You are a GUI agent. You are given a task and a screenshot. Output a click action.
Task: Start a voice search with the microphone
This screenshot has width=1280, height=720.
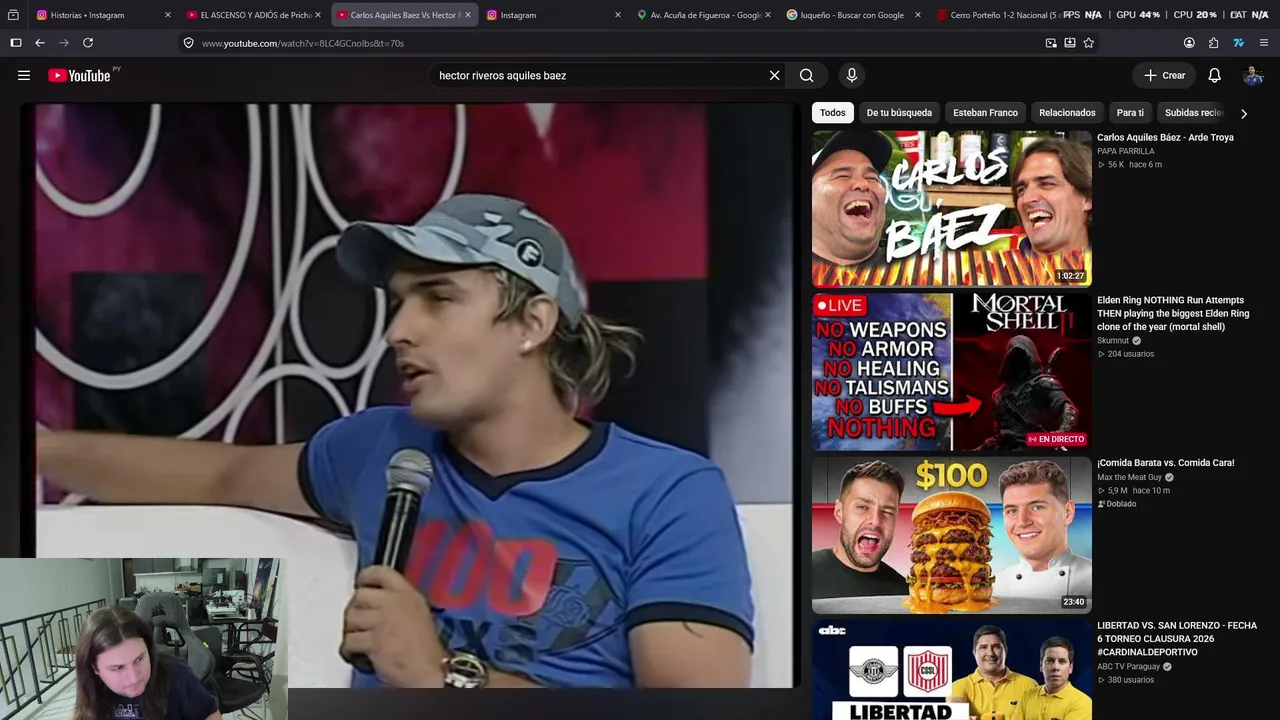[852, 75]
